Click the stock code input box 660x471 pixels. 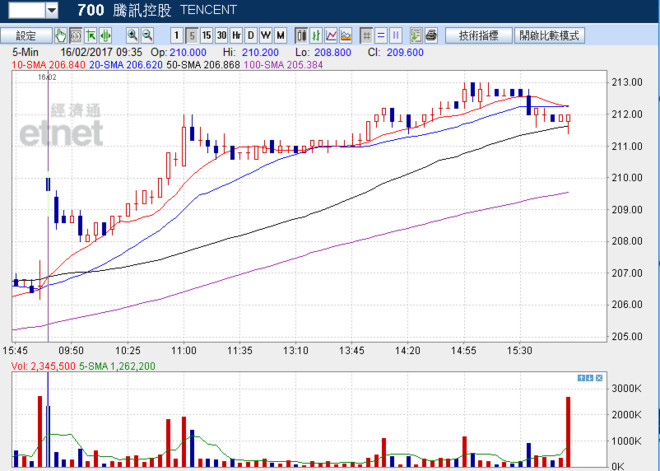coord(27,10)
